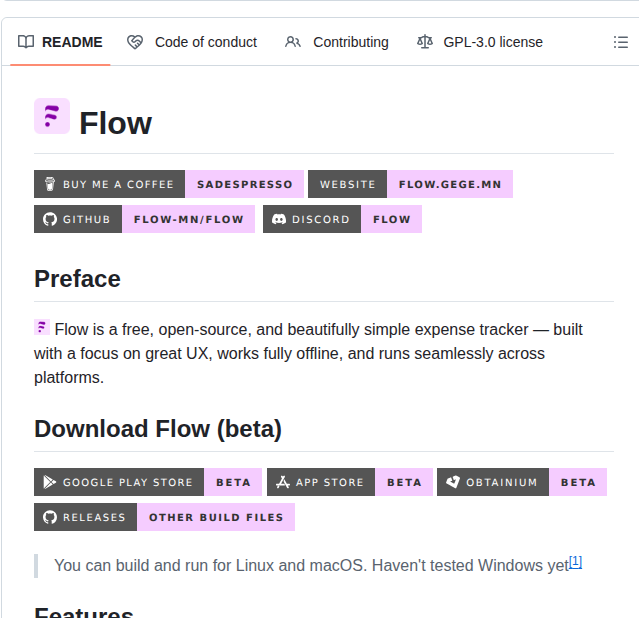Click the heart icon beside Code of conduct

click(x=135, y=42)
